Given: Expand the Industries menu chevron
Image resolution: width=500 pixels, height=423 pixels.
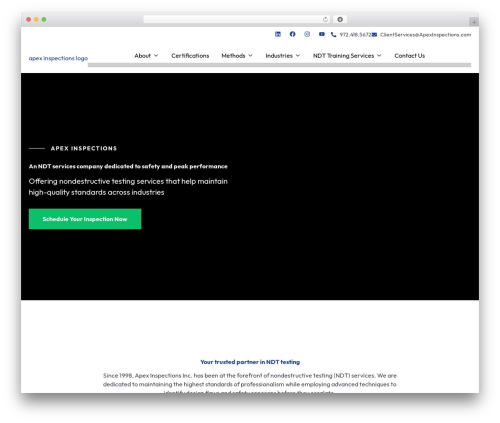Looking at the screenshot, I should 298,56.
